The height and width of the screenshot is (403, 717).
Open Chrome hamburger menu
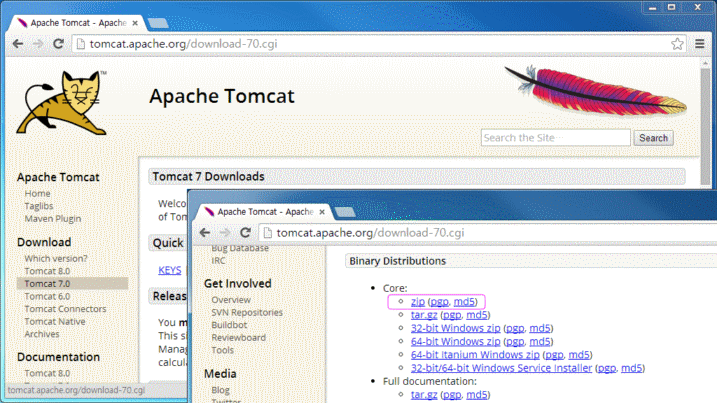click(x=700, y=44)
